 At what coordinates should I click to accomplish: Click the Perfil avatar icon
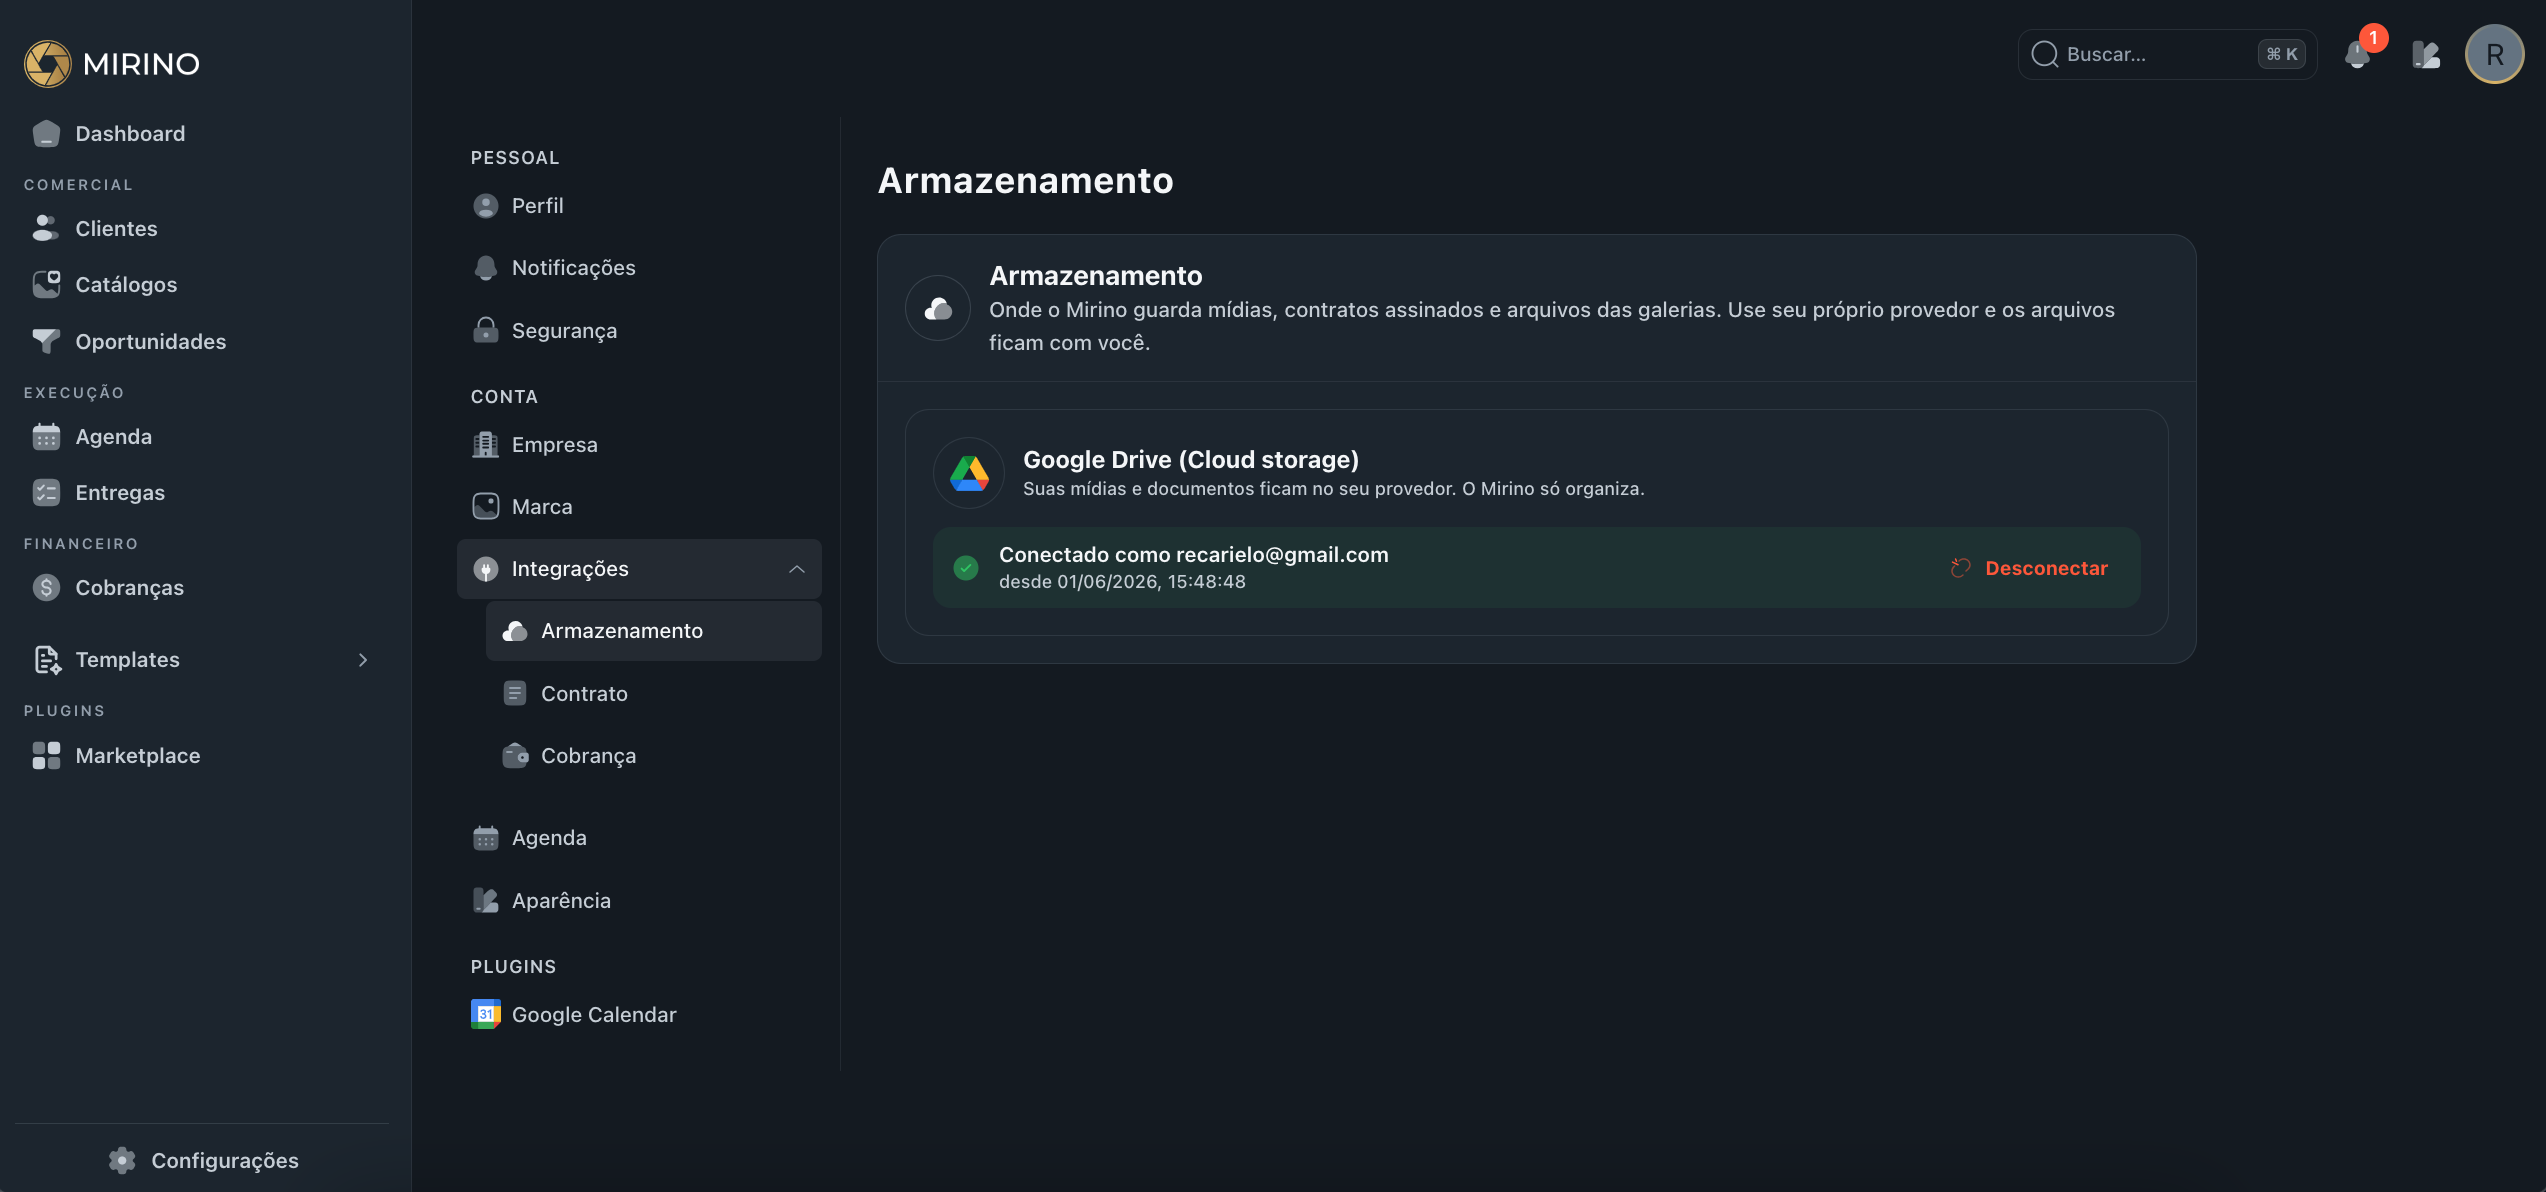485,205
